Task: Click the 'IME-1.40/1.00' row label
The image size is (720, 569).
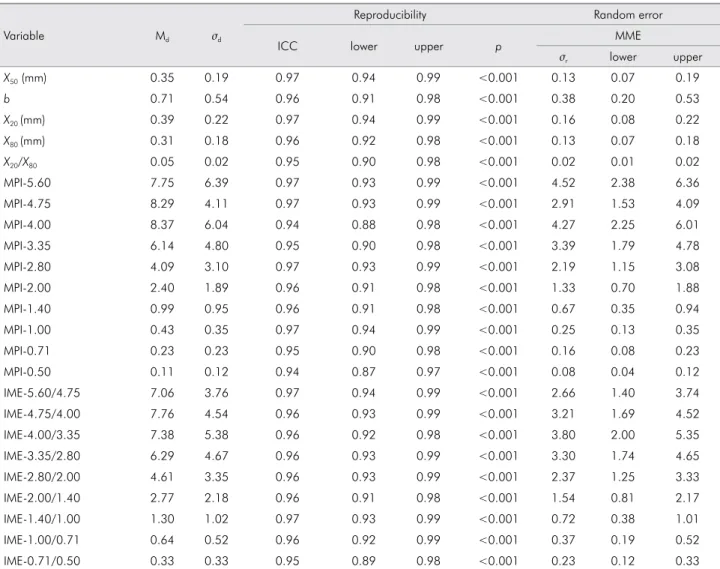Action: pos(42,519)
